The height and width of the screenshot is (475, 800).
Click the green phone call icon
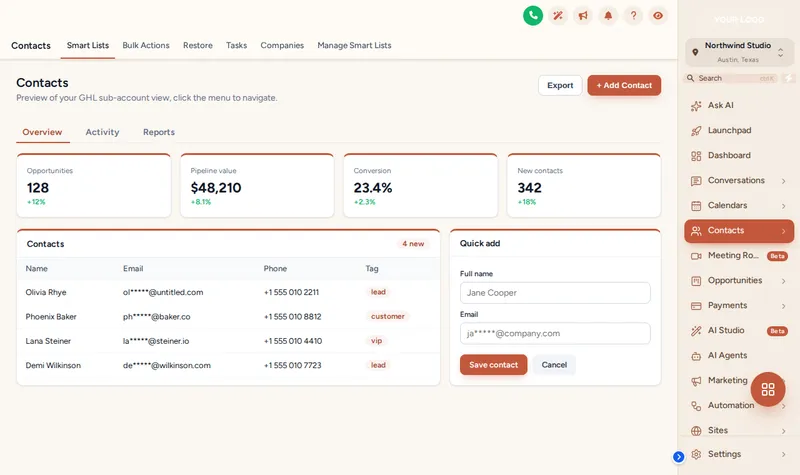tap(533, 16)
